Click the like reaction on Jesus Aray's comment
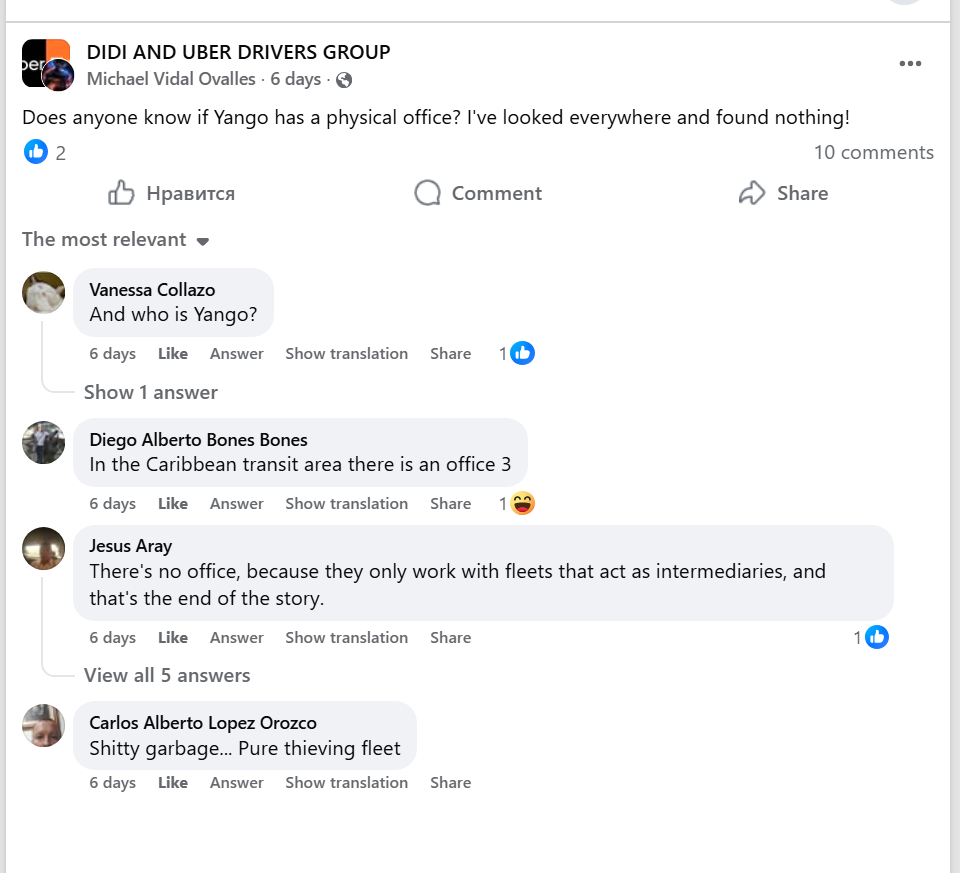 (x=876, y=637)
